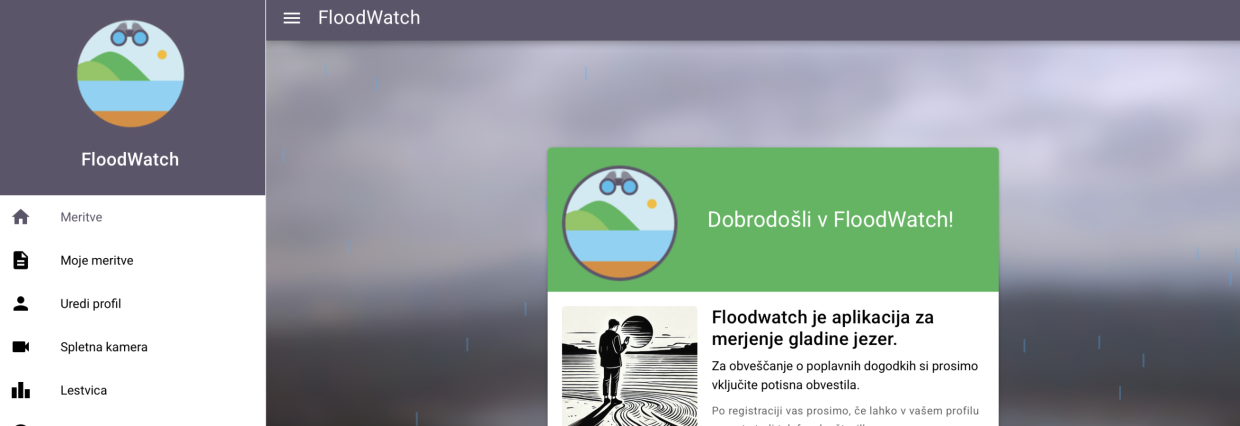Select Lestvica in the navigation list
1240x426 pixels.
[x=132, y=390]
